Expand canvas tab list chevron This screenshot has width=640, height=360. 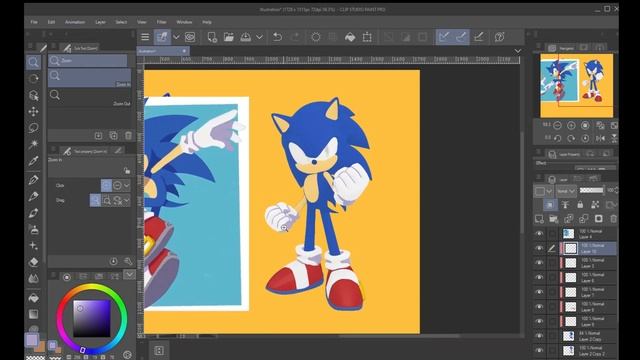click(518, 51)
